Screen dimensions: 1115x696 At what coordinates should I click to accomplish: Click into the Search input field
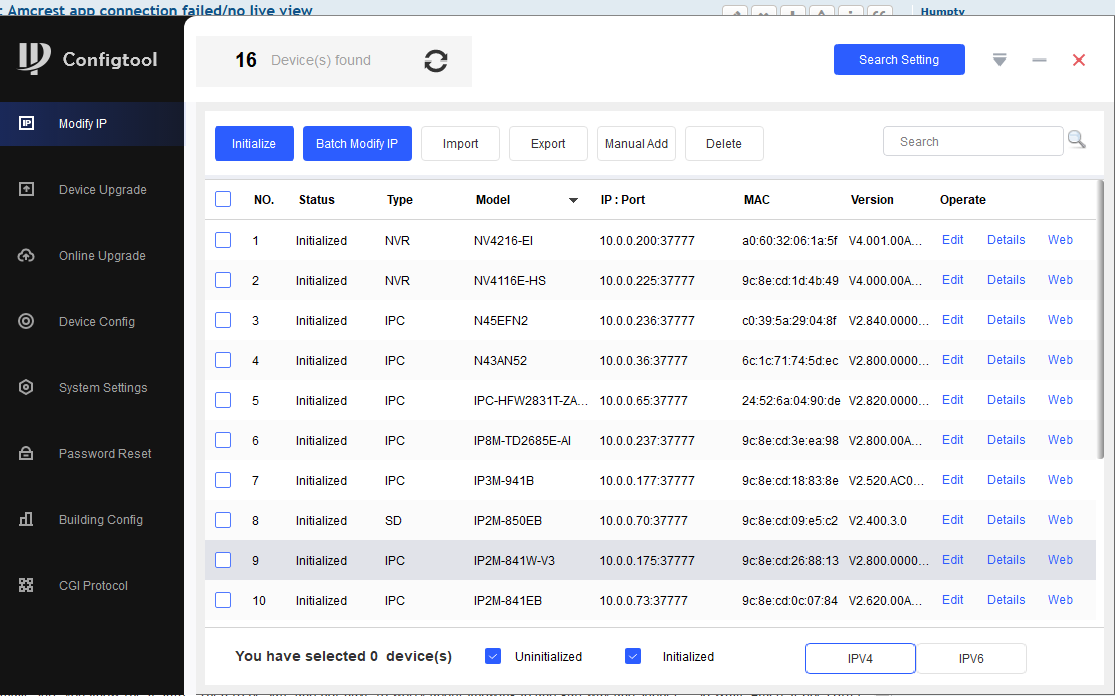point(973,141)
